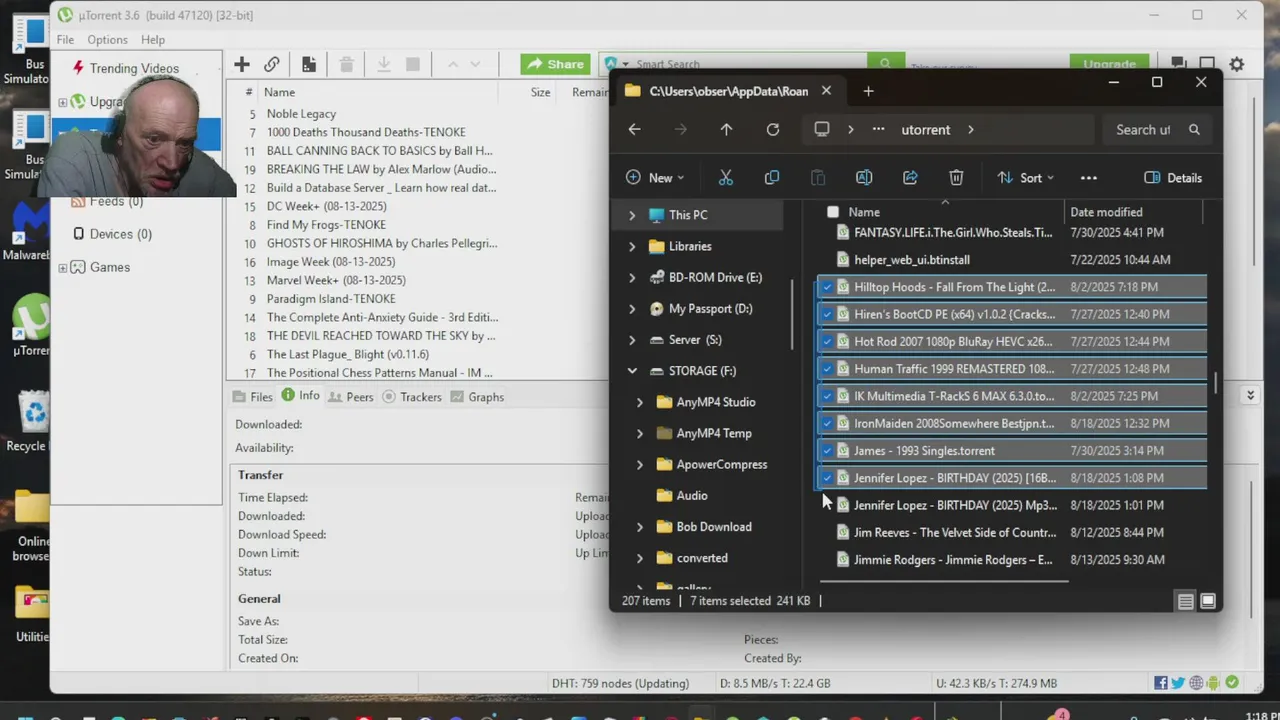This screenshot has height=720, width=1280.
Task: Go back with Explorer's back arrow
Action: tap(634, 129)
